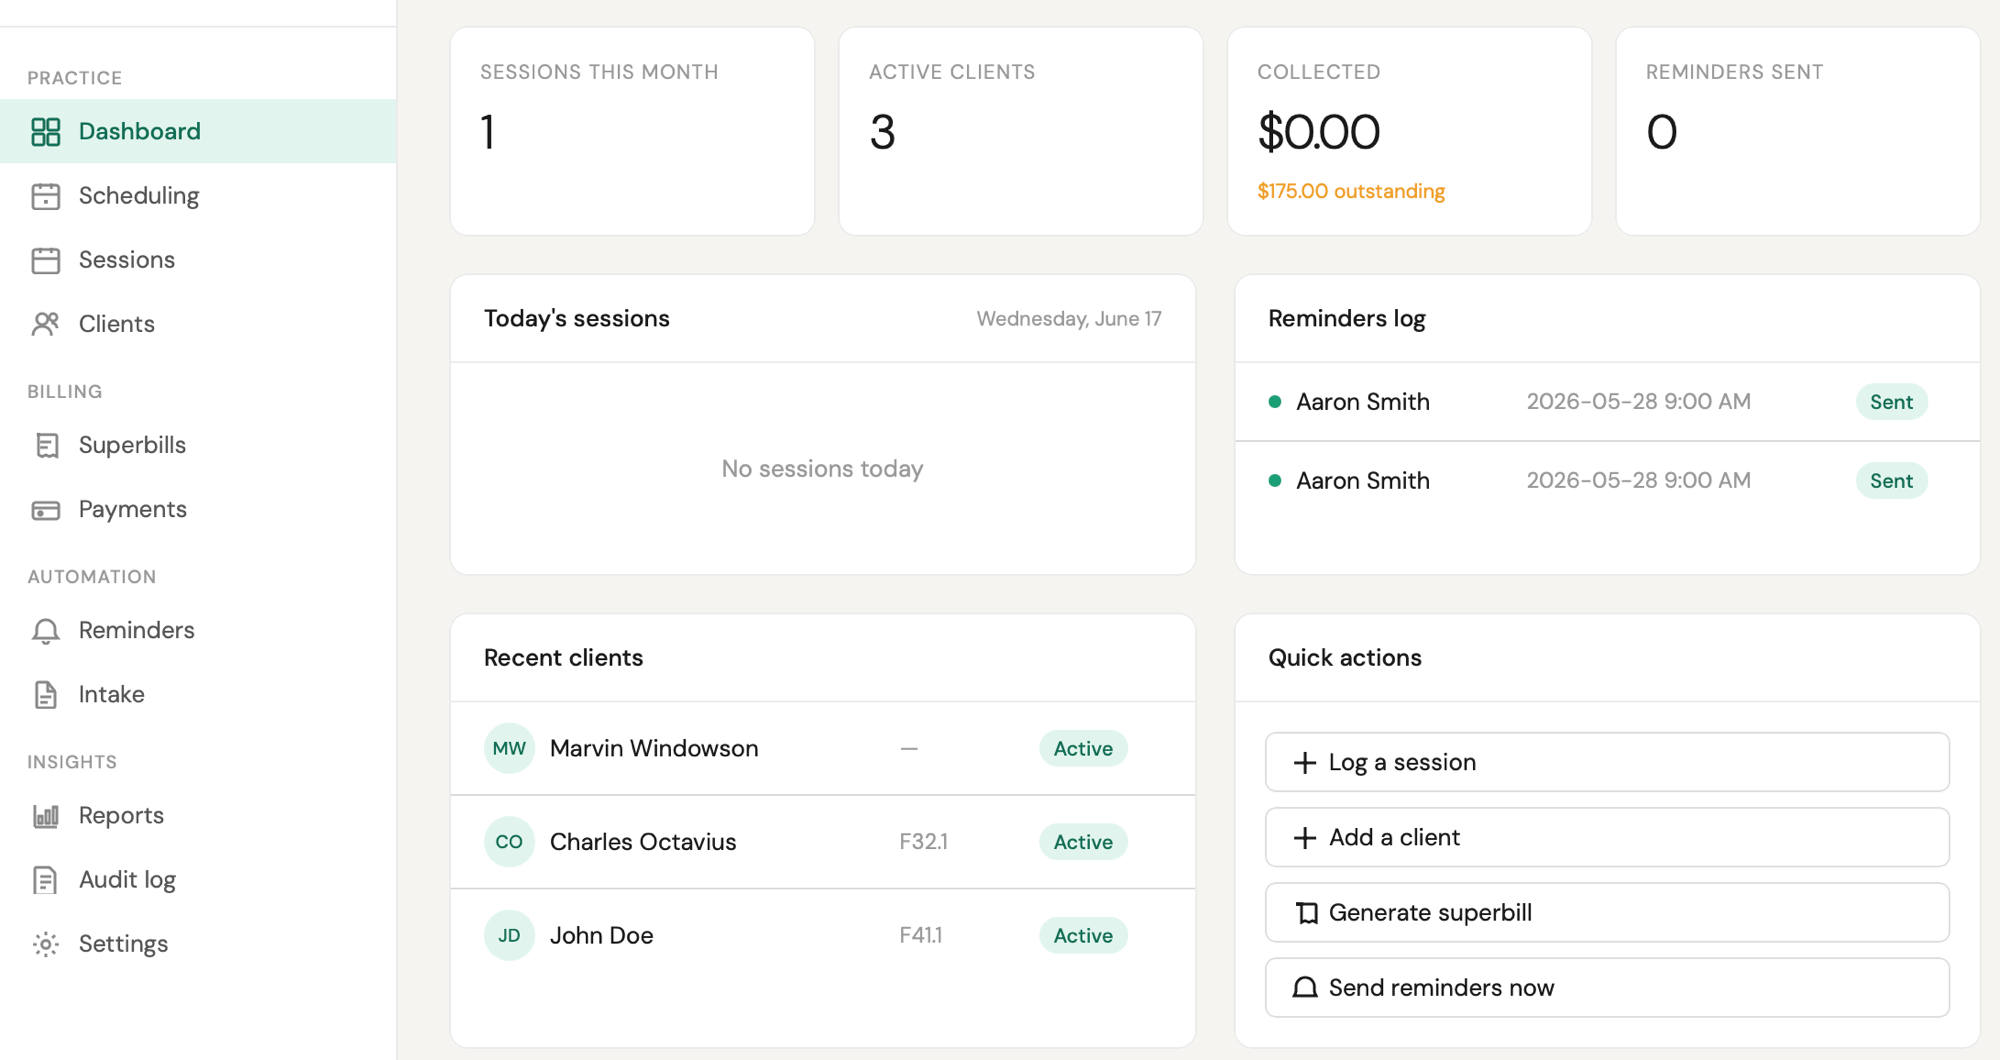Click the Audit log document icon
The image size is (2000, 1060).
click(x=46, y=880)
